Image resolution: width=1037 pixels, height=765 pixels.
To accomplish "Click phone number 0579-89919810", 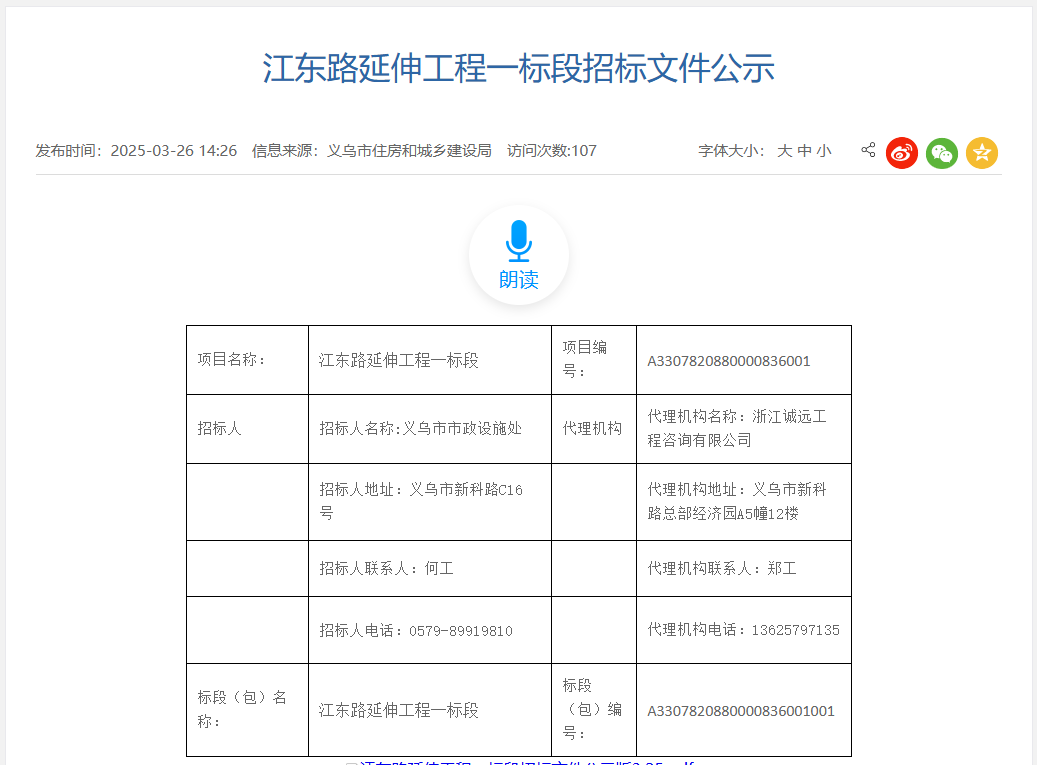I will click(x=460, y=631).
